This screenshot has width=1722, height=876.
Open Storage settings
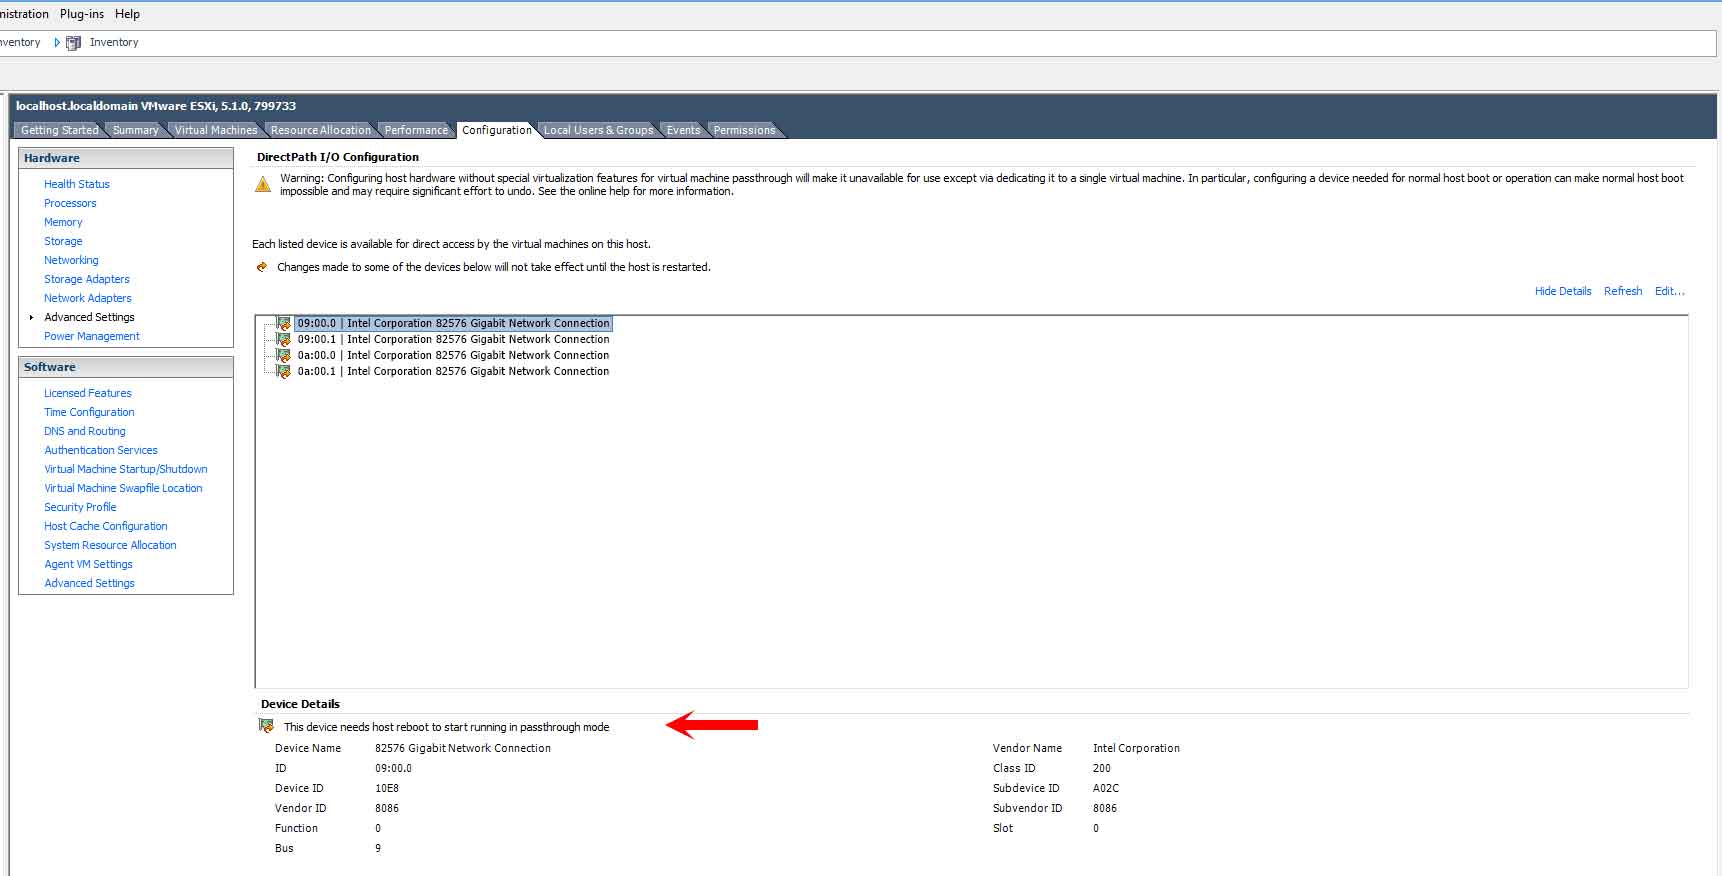point(63,241)
